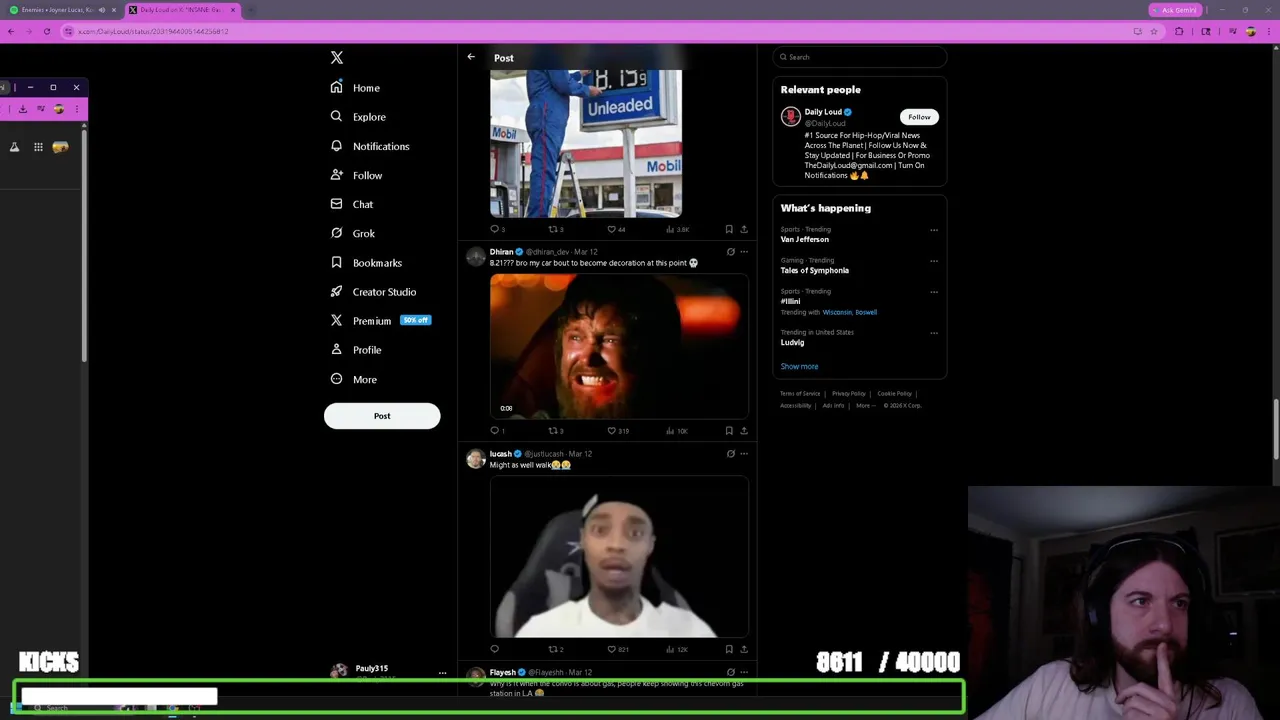This screenshot has width=1280, height=720.
Task: Open lucash's video thumbnail
Action: point(619,557)
